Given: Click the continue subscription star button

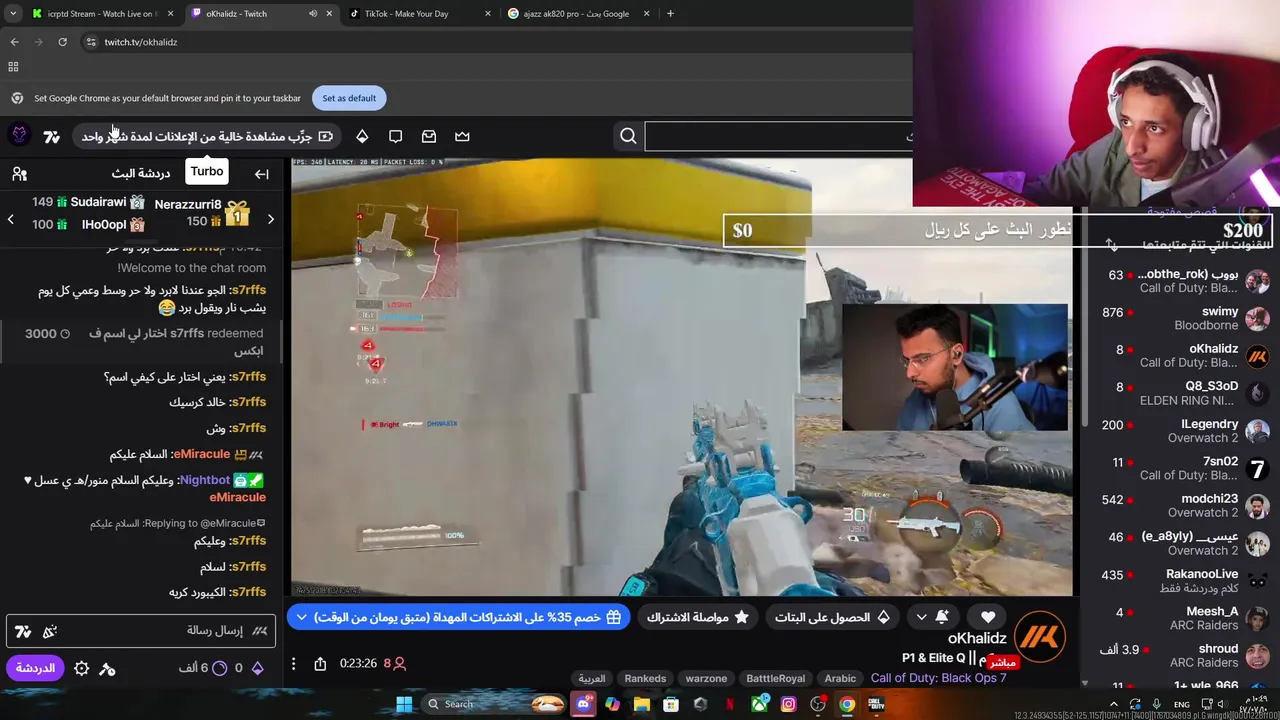Looking at the screenshot, I should pos(699,617).
